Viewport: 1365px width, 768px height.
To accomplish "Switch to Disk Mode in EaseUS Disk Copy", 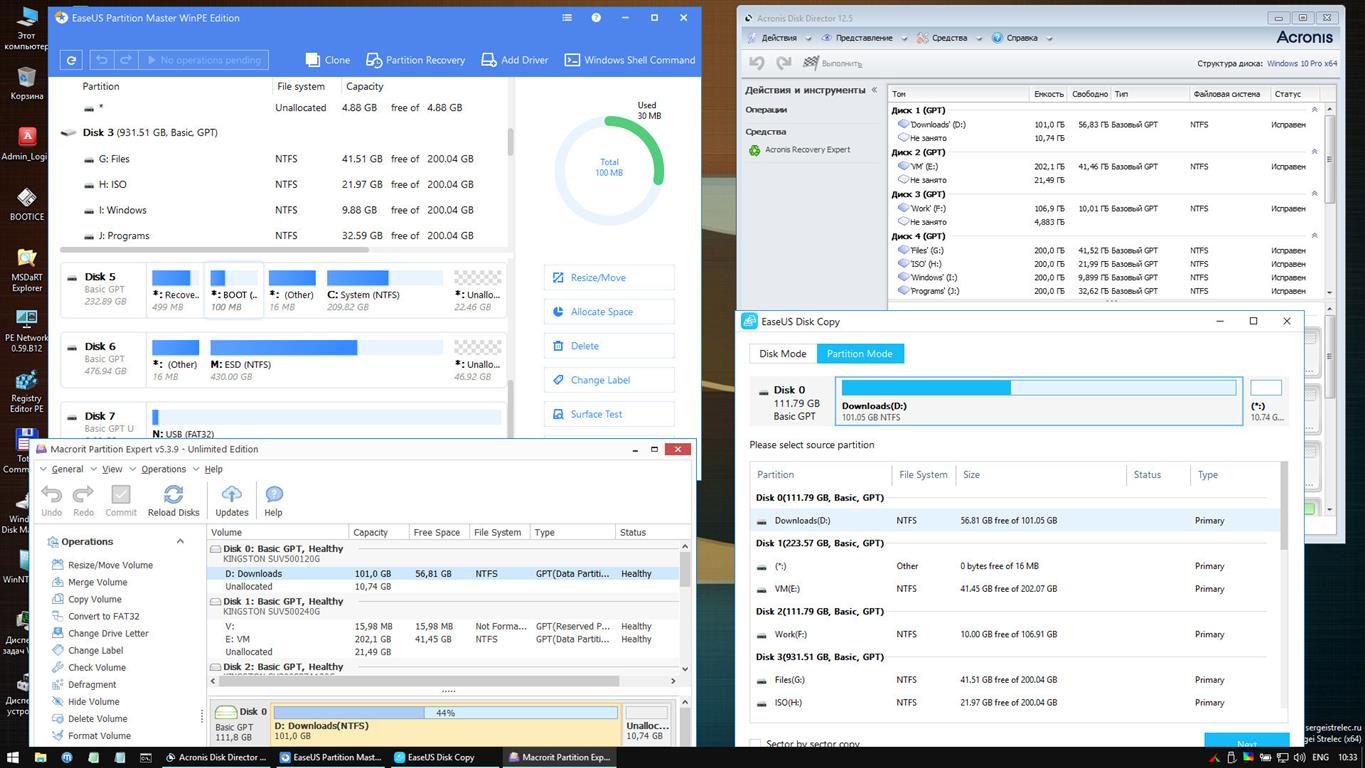I will pyautogui.click(x=782, y=353).
